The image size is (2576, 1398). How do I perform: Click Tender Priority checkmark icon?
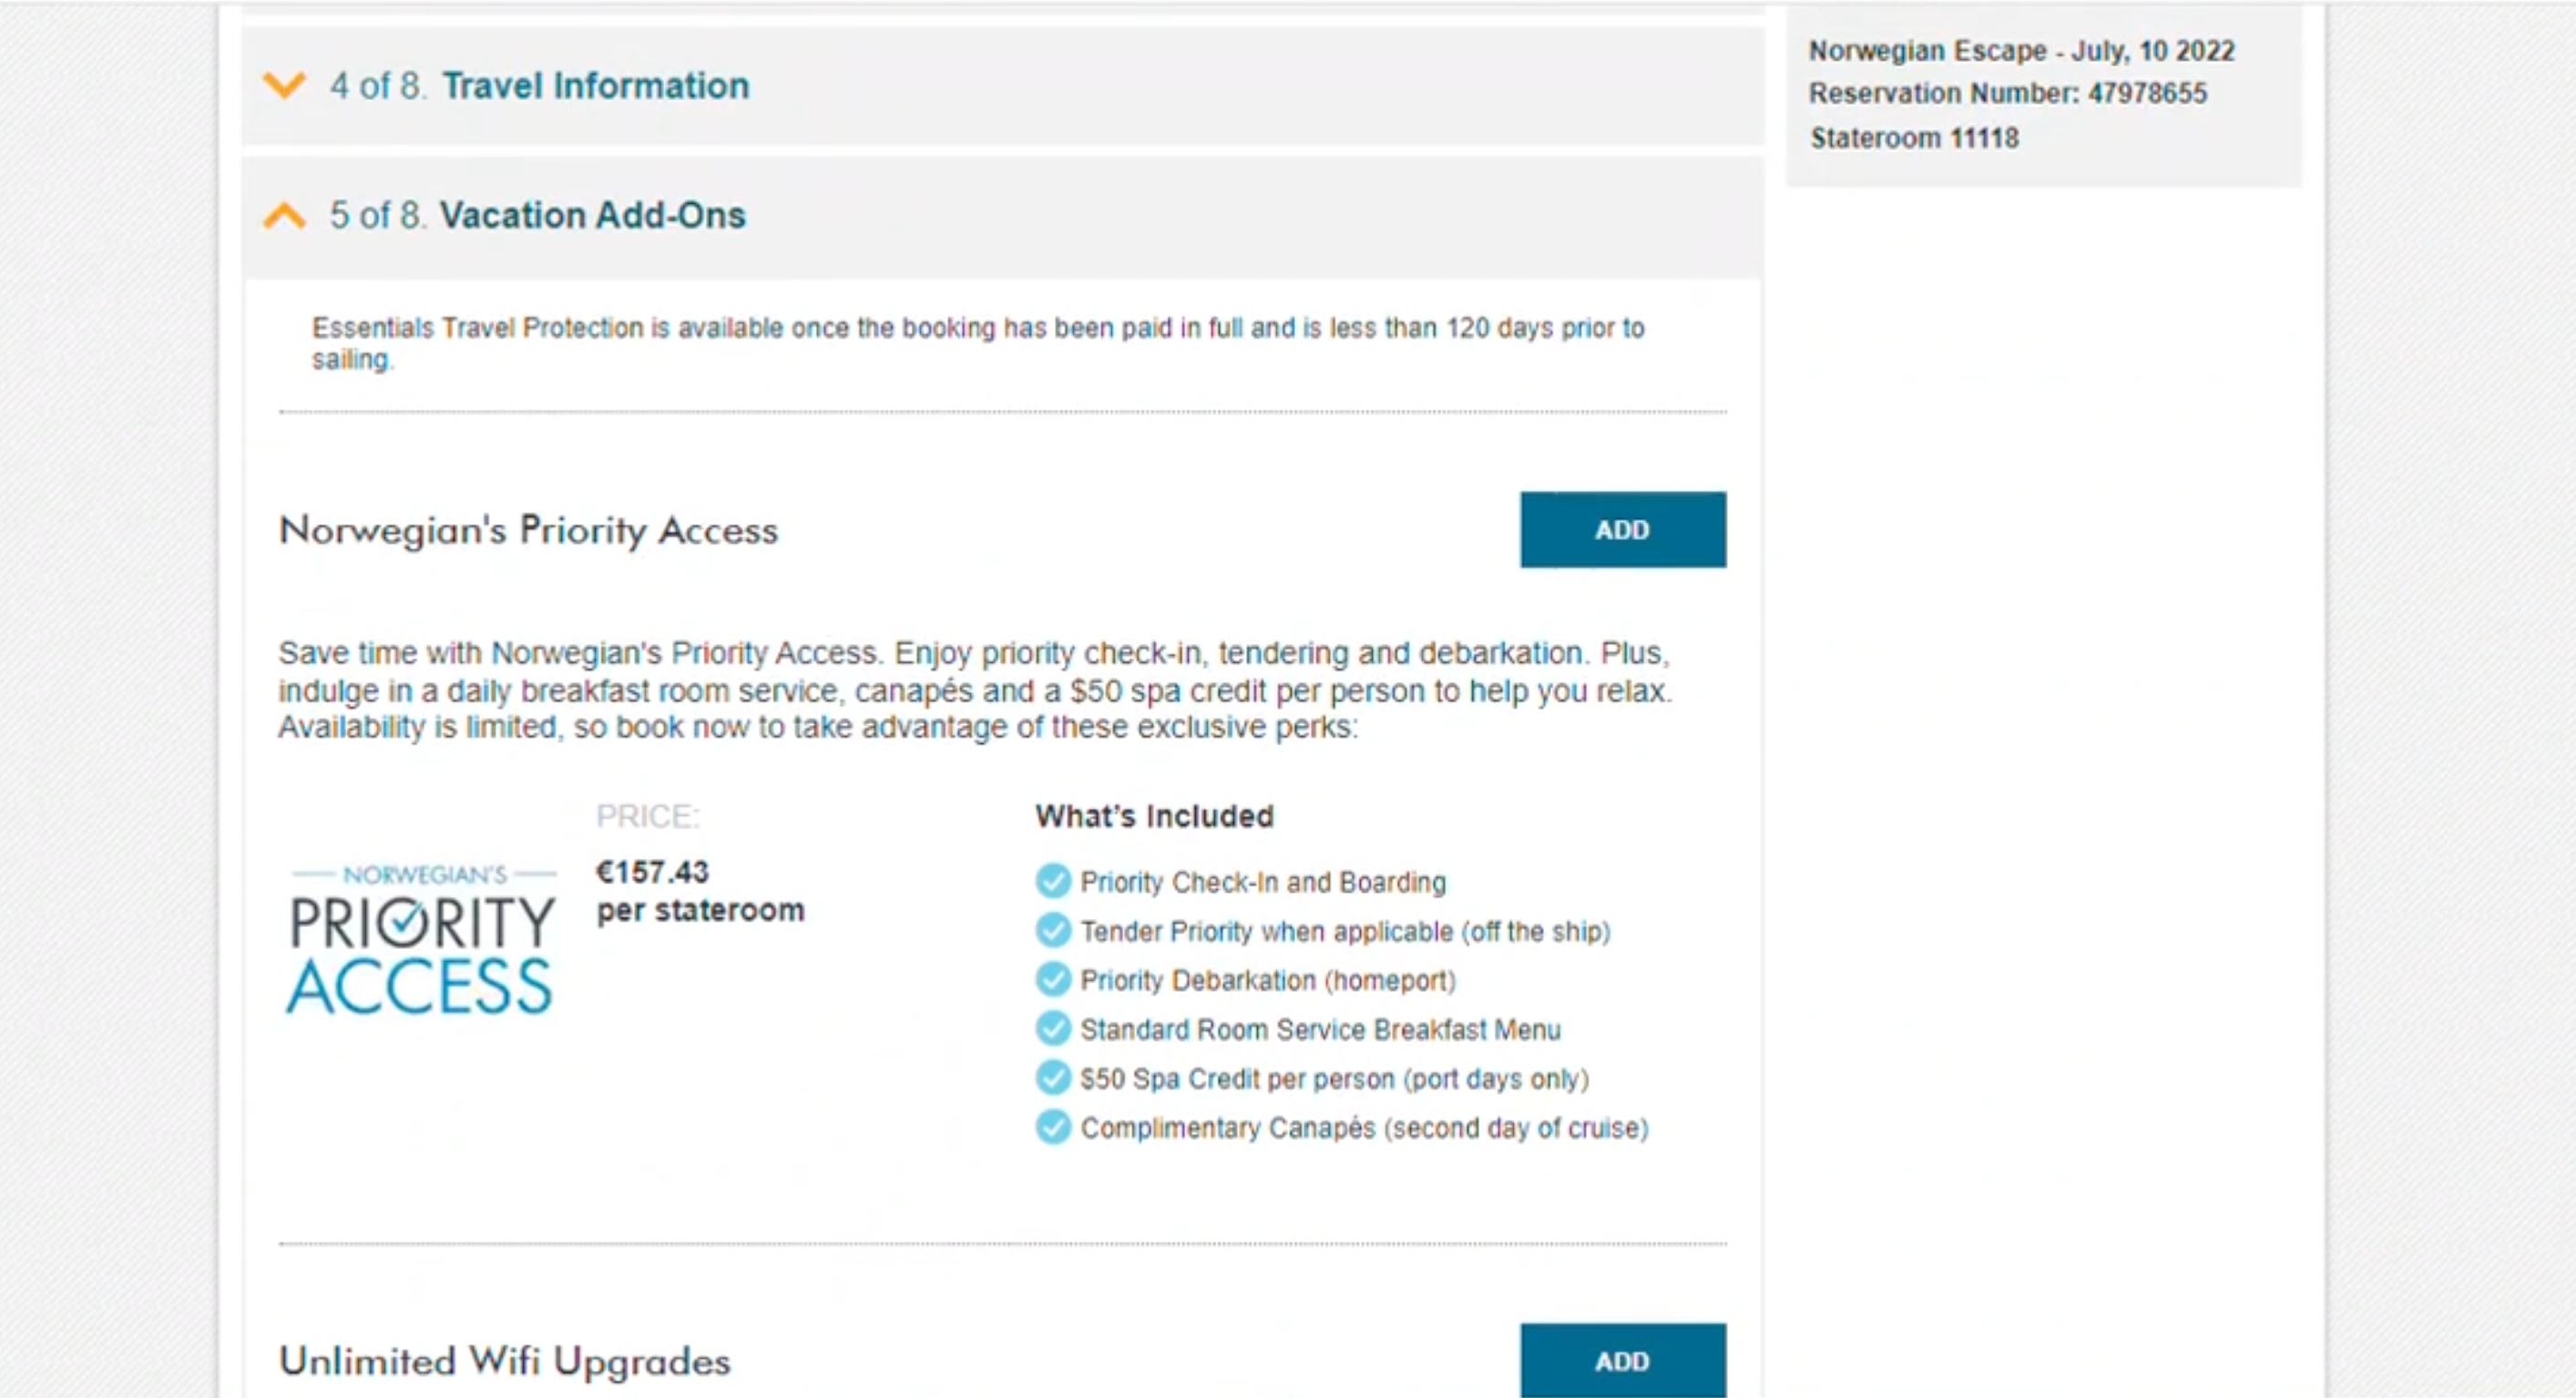1052,930
